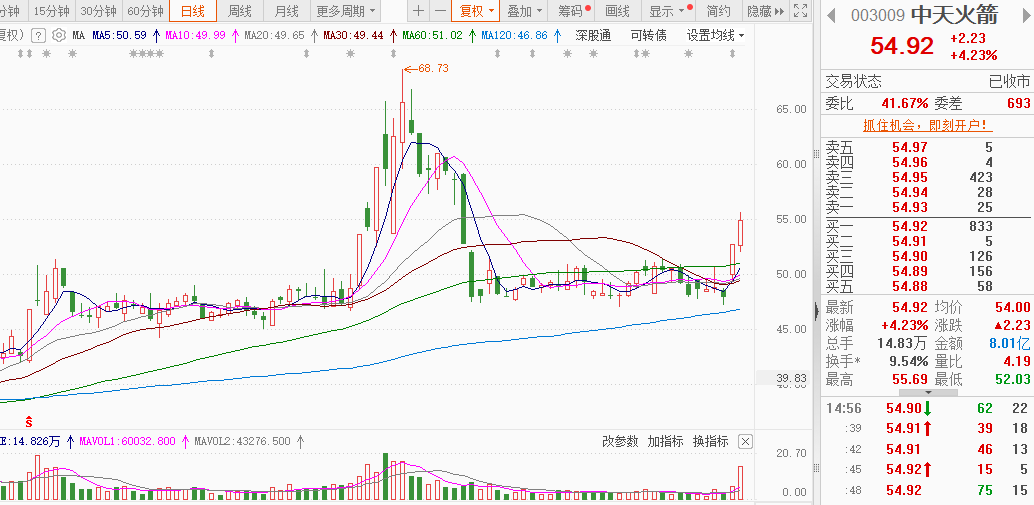The width and height of the screenshot is (1034, 505).
Task: Click the question mark help icon
Action: tap(39, 35)
